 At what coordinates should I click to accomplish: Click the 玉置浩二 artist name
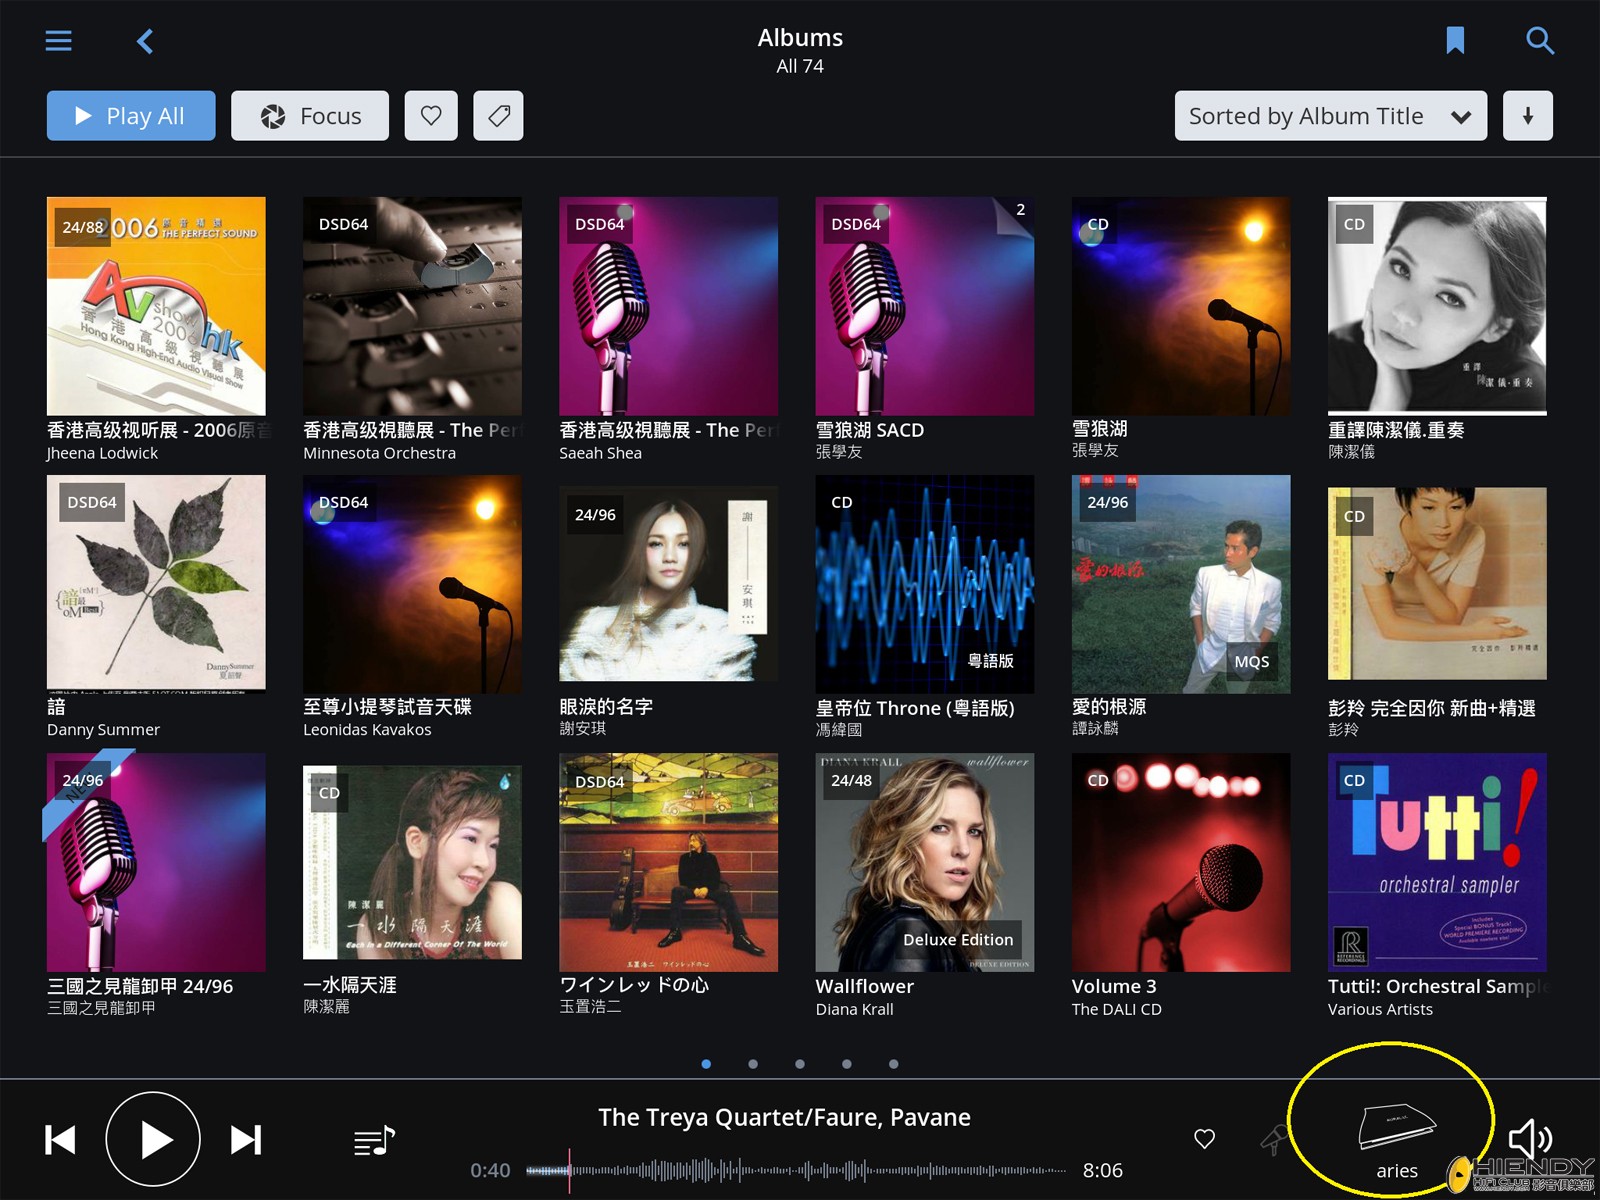coord(590,1007)
